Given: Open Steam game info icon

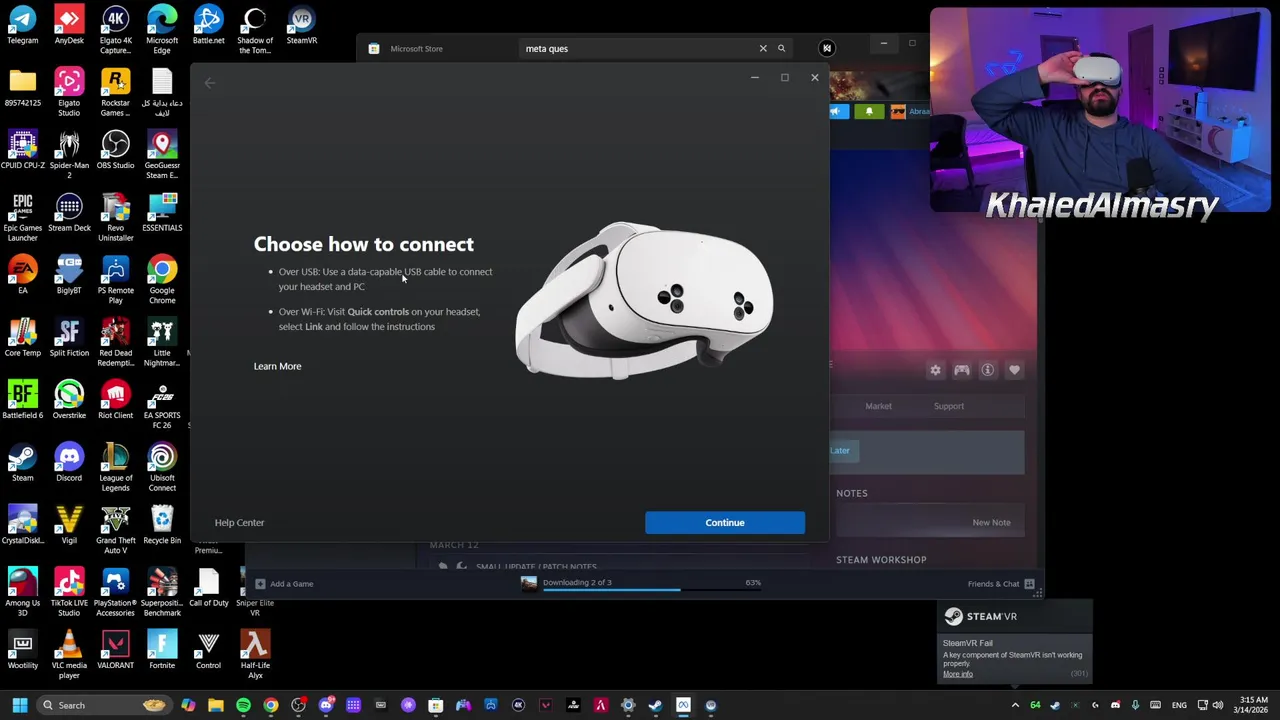Looking at the screenshot, I should pos(987,370).
